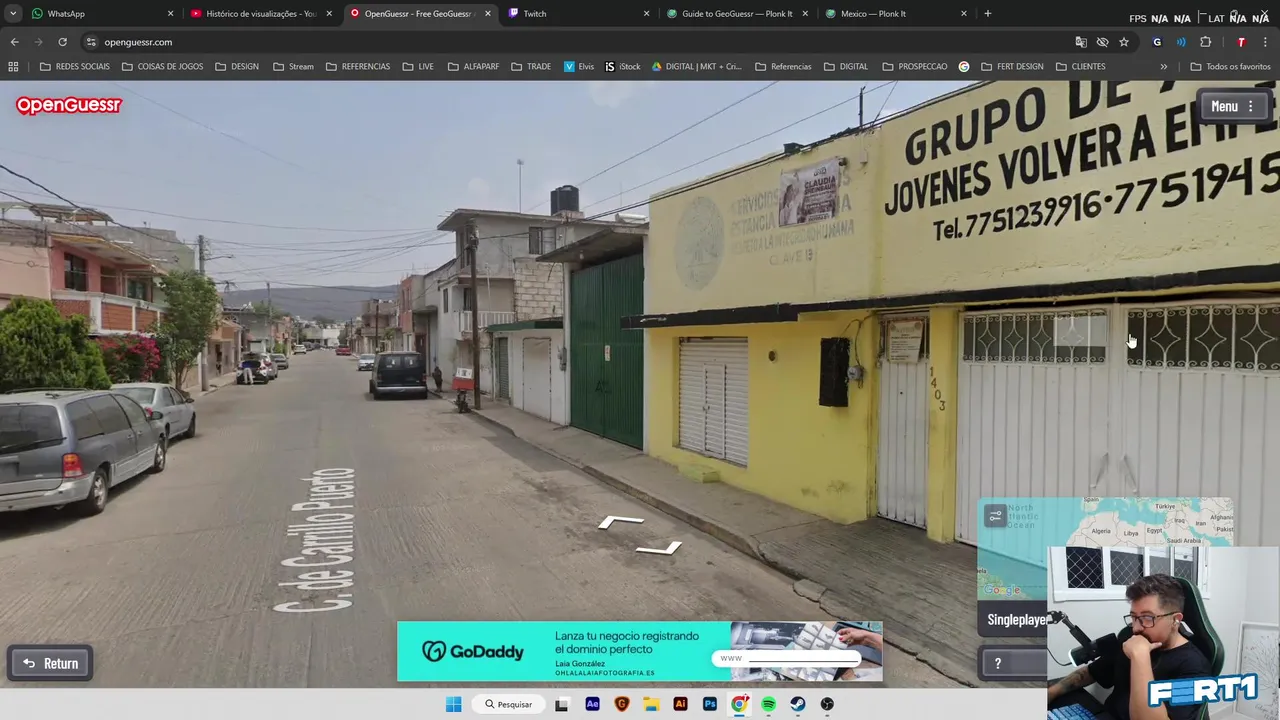Open Todos os favoritos folder
Screen dimensions: 1280x720
[x=1230, y=66]
